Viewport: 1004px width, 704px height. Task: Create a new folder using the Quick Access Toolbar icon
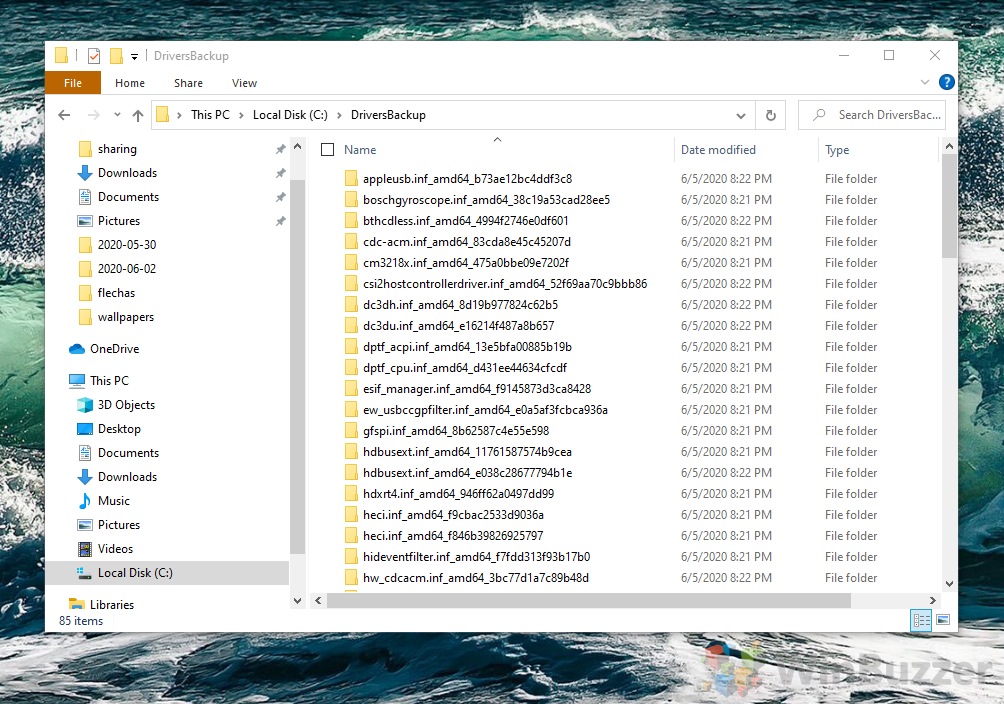116,55
